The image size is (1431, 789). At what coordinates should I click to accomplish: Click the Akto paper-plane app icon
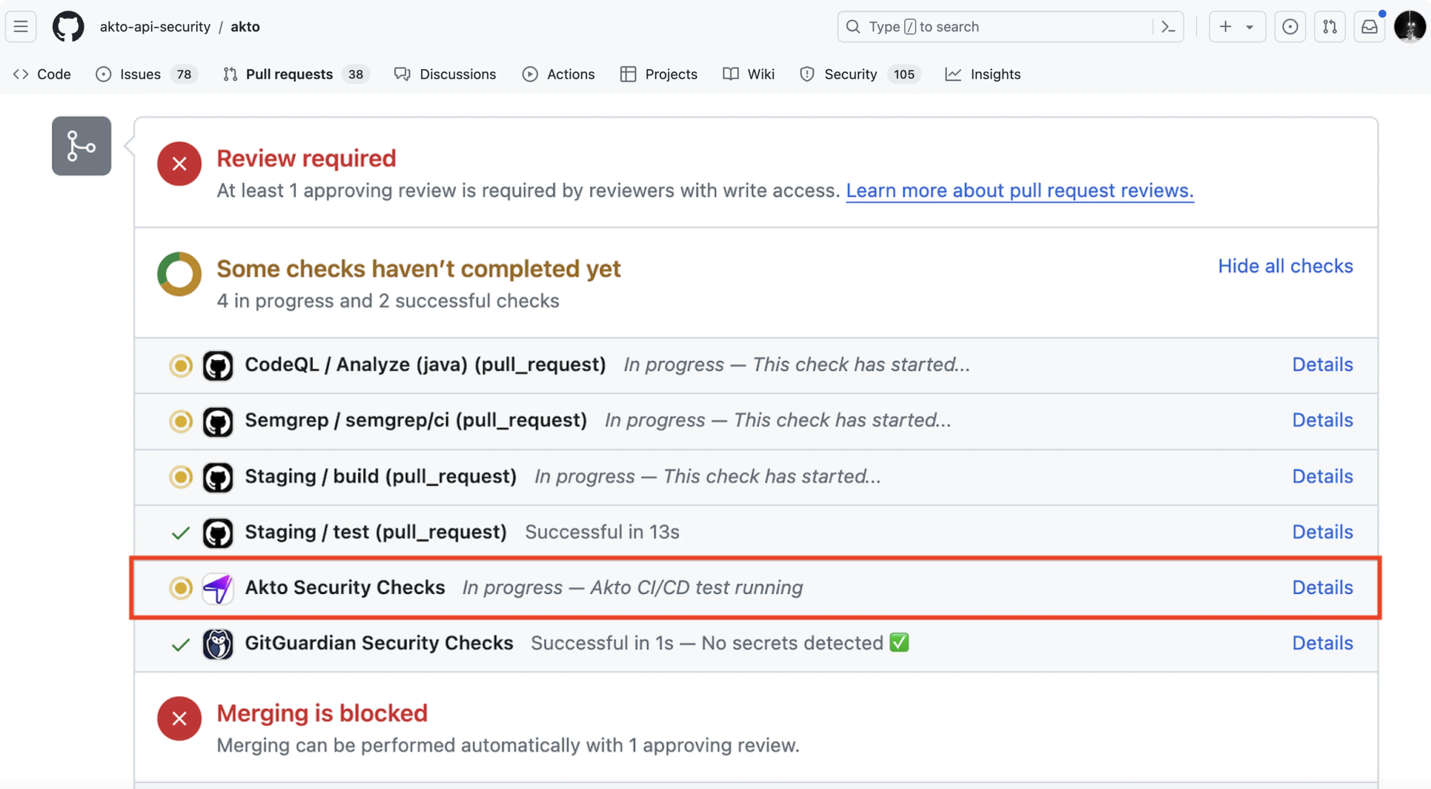click(218, 588)
